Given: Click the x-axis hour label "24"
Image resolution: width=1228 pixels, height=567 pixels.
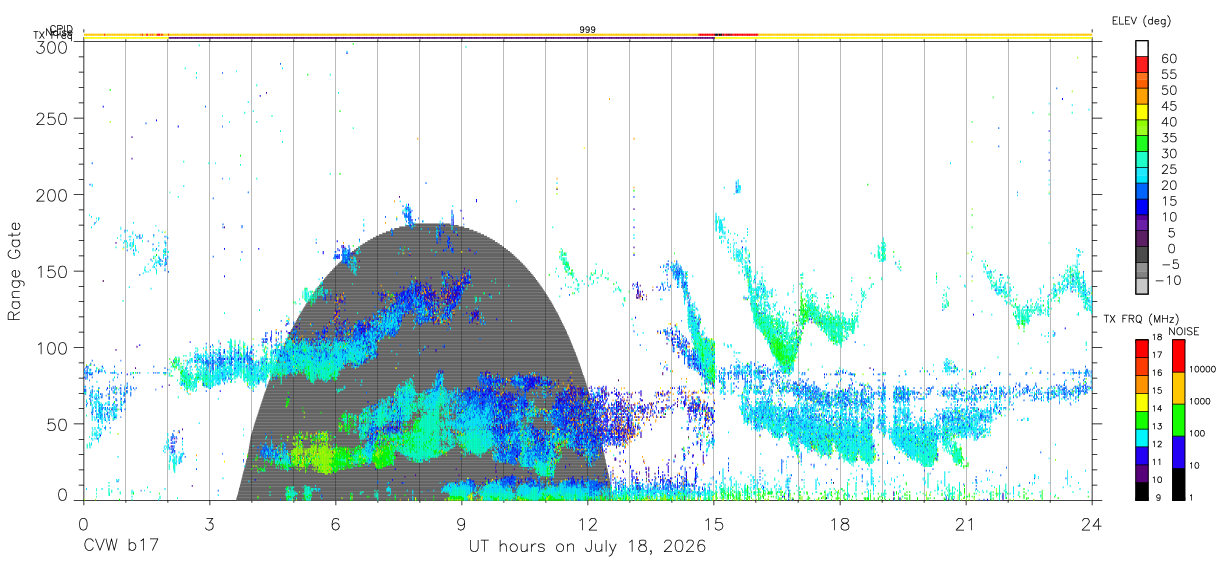Looking at the screenshot, I should click(x=1092, y=523).
